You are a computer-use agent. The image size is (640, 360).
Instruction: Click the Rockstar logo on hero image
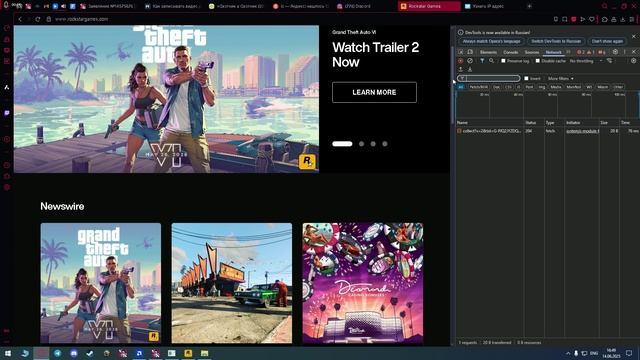(x=307, y=162)
